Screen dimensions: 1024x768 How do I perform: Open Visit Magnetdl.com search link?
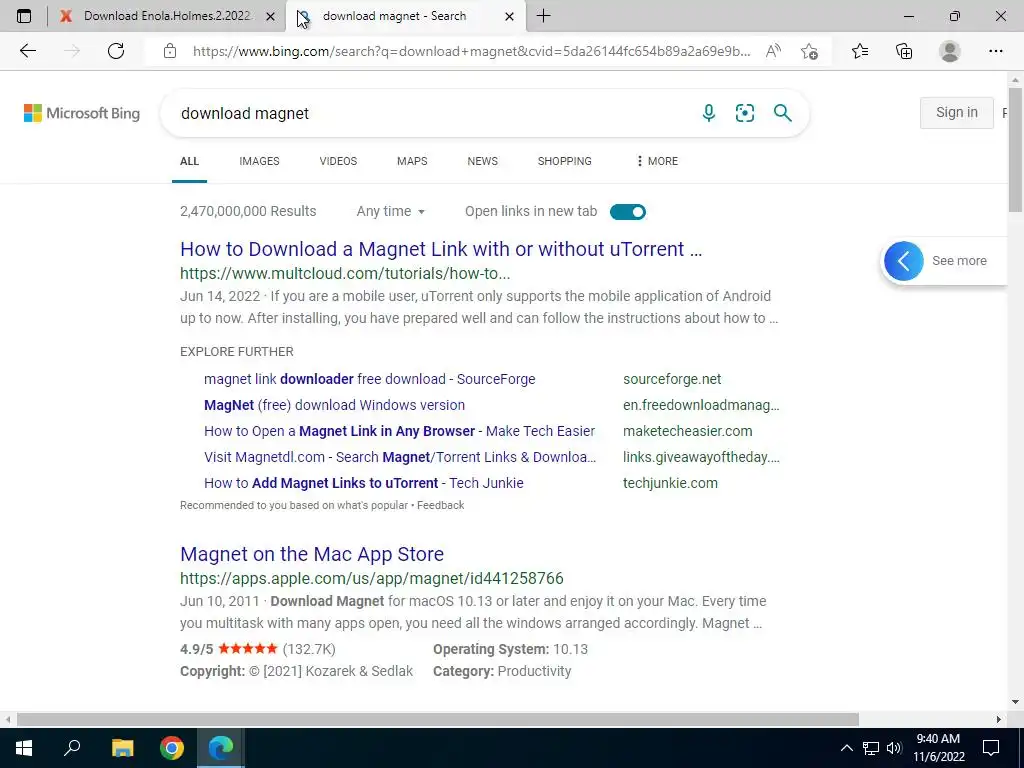coord(400,457)
